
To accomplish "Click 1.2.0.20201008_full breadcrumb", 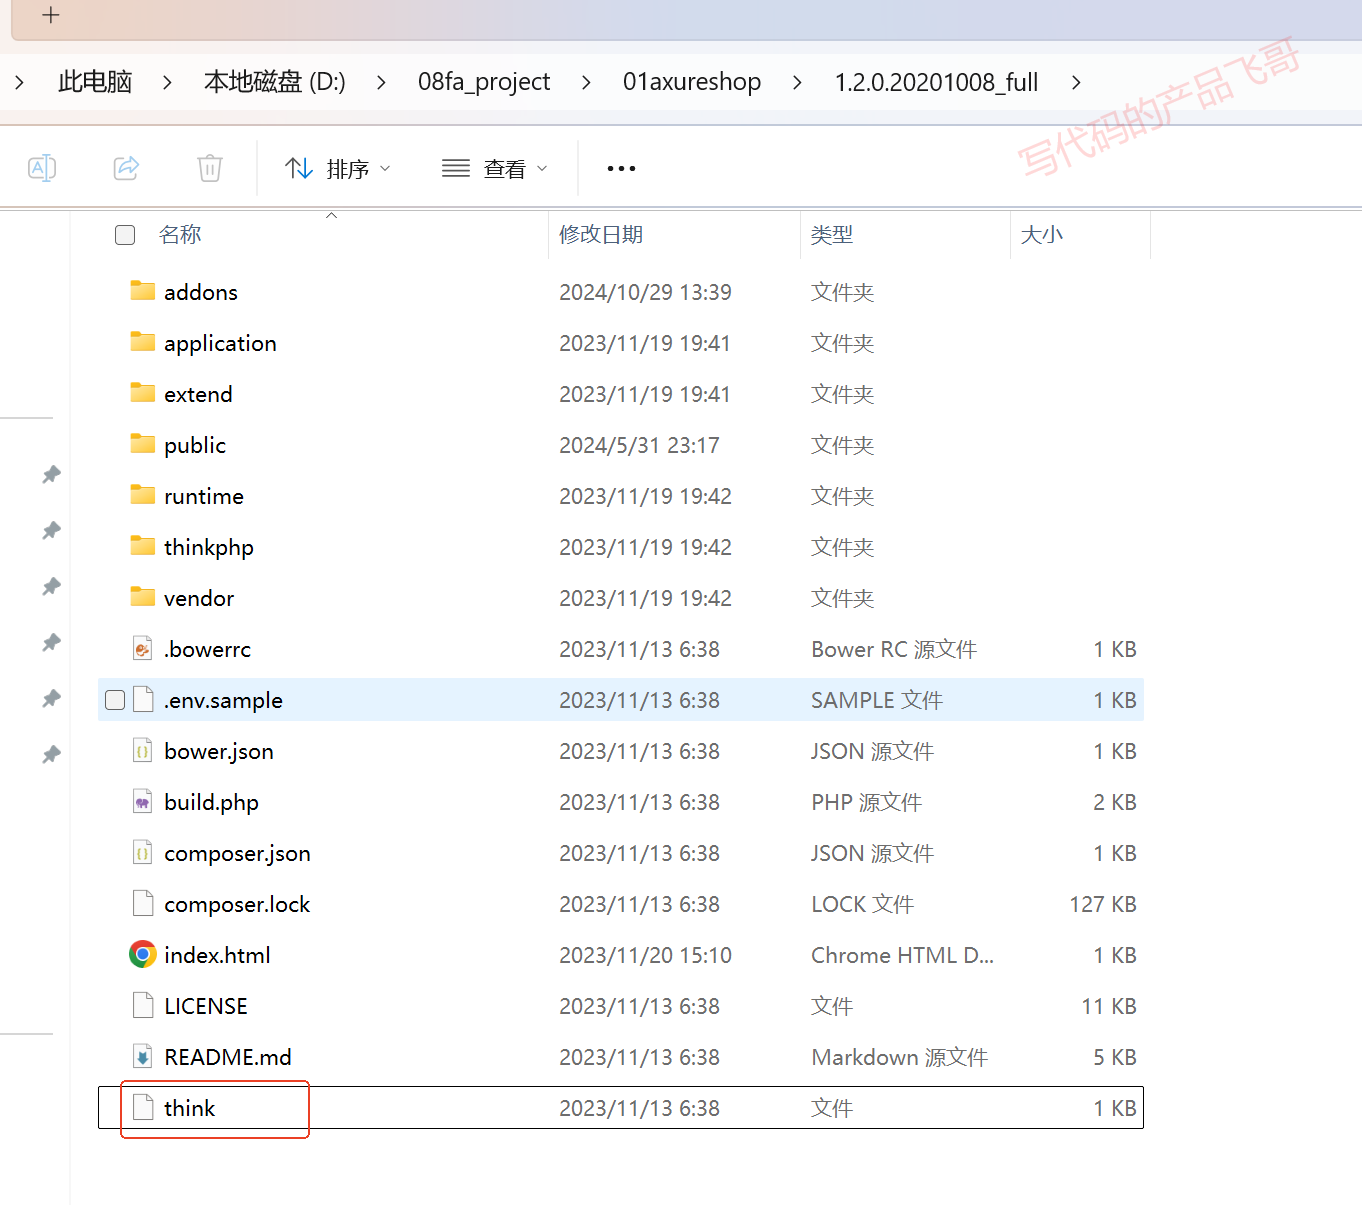I will (937, 82).
